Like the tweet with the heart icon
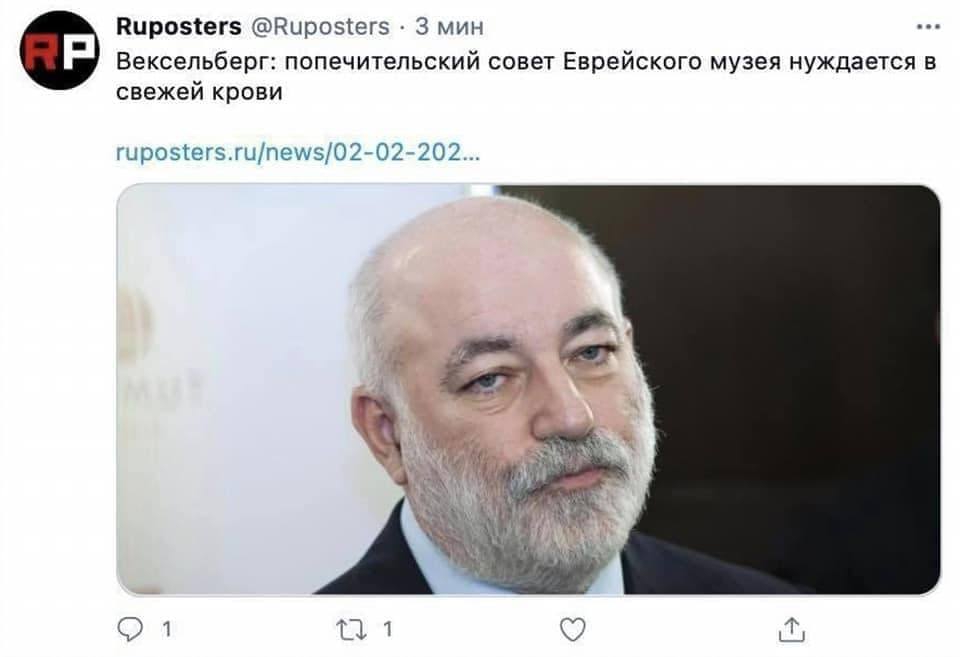Screen dimensions: 960x657 pos(572,629)
